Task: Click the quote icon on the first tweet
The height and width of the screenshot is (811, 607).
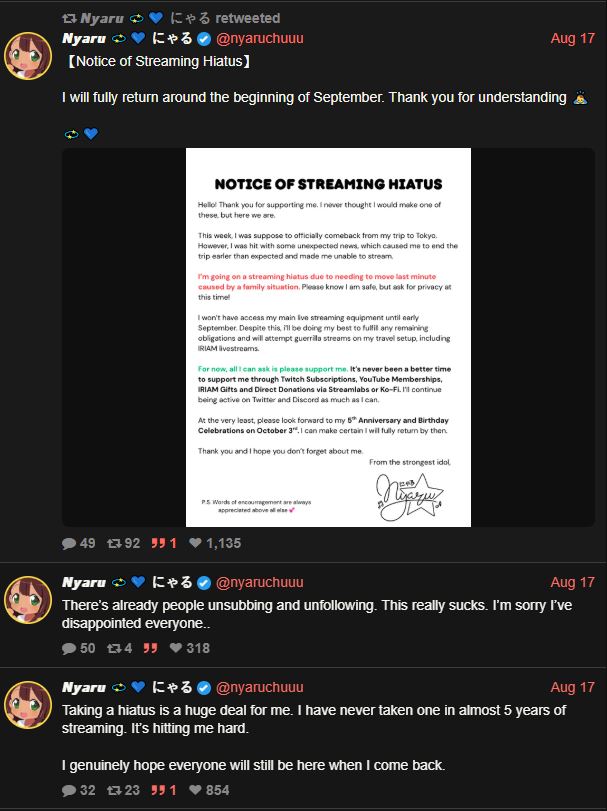Action: tap(158, 543)
